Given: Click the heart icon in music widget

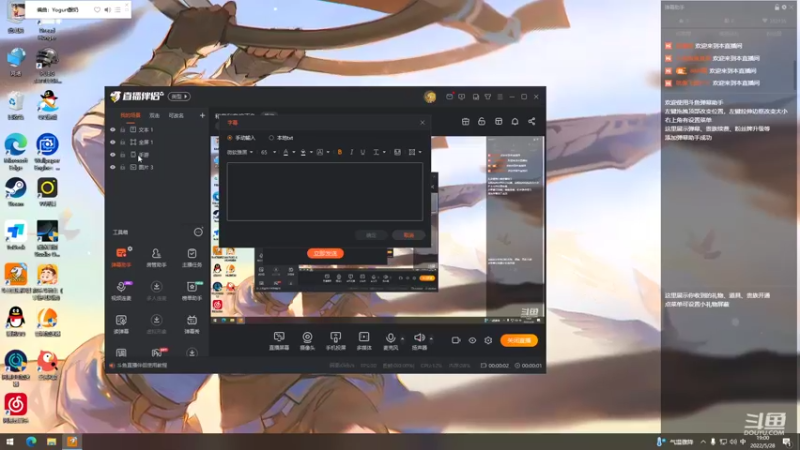Looking at the screenshot, I should (97, 10).
